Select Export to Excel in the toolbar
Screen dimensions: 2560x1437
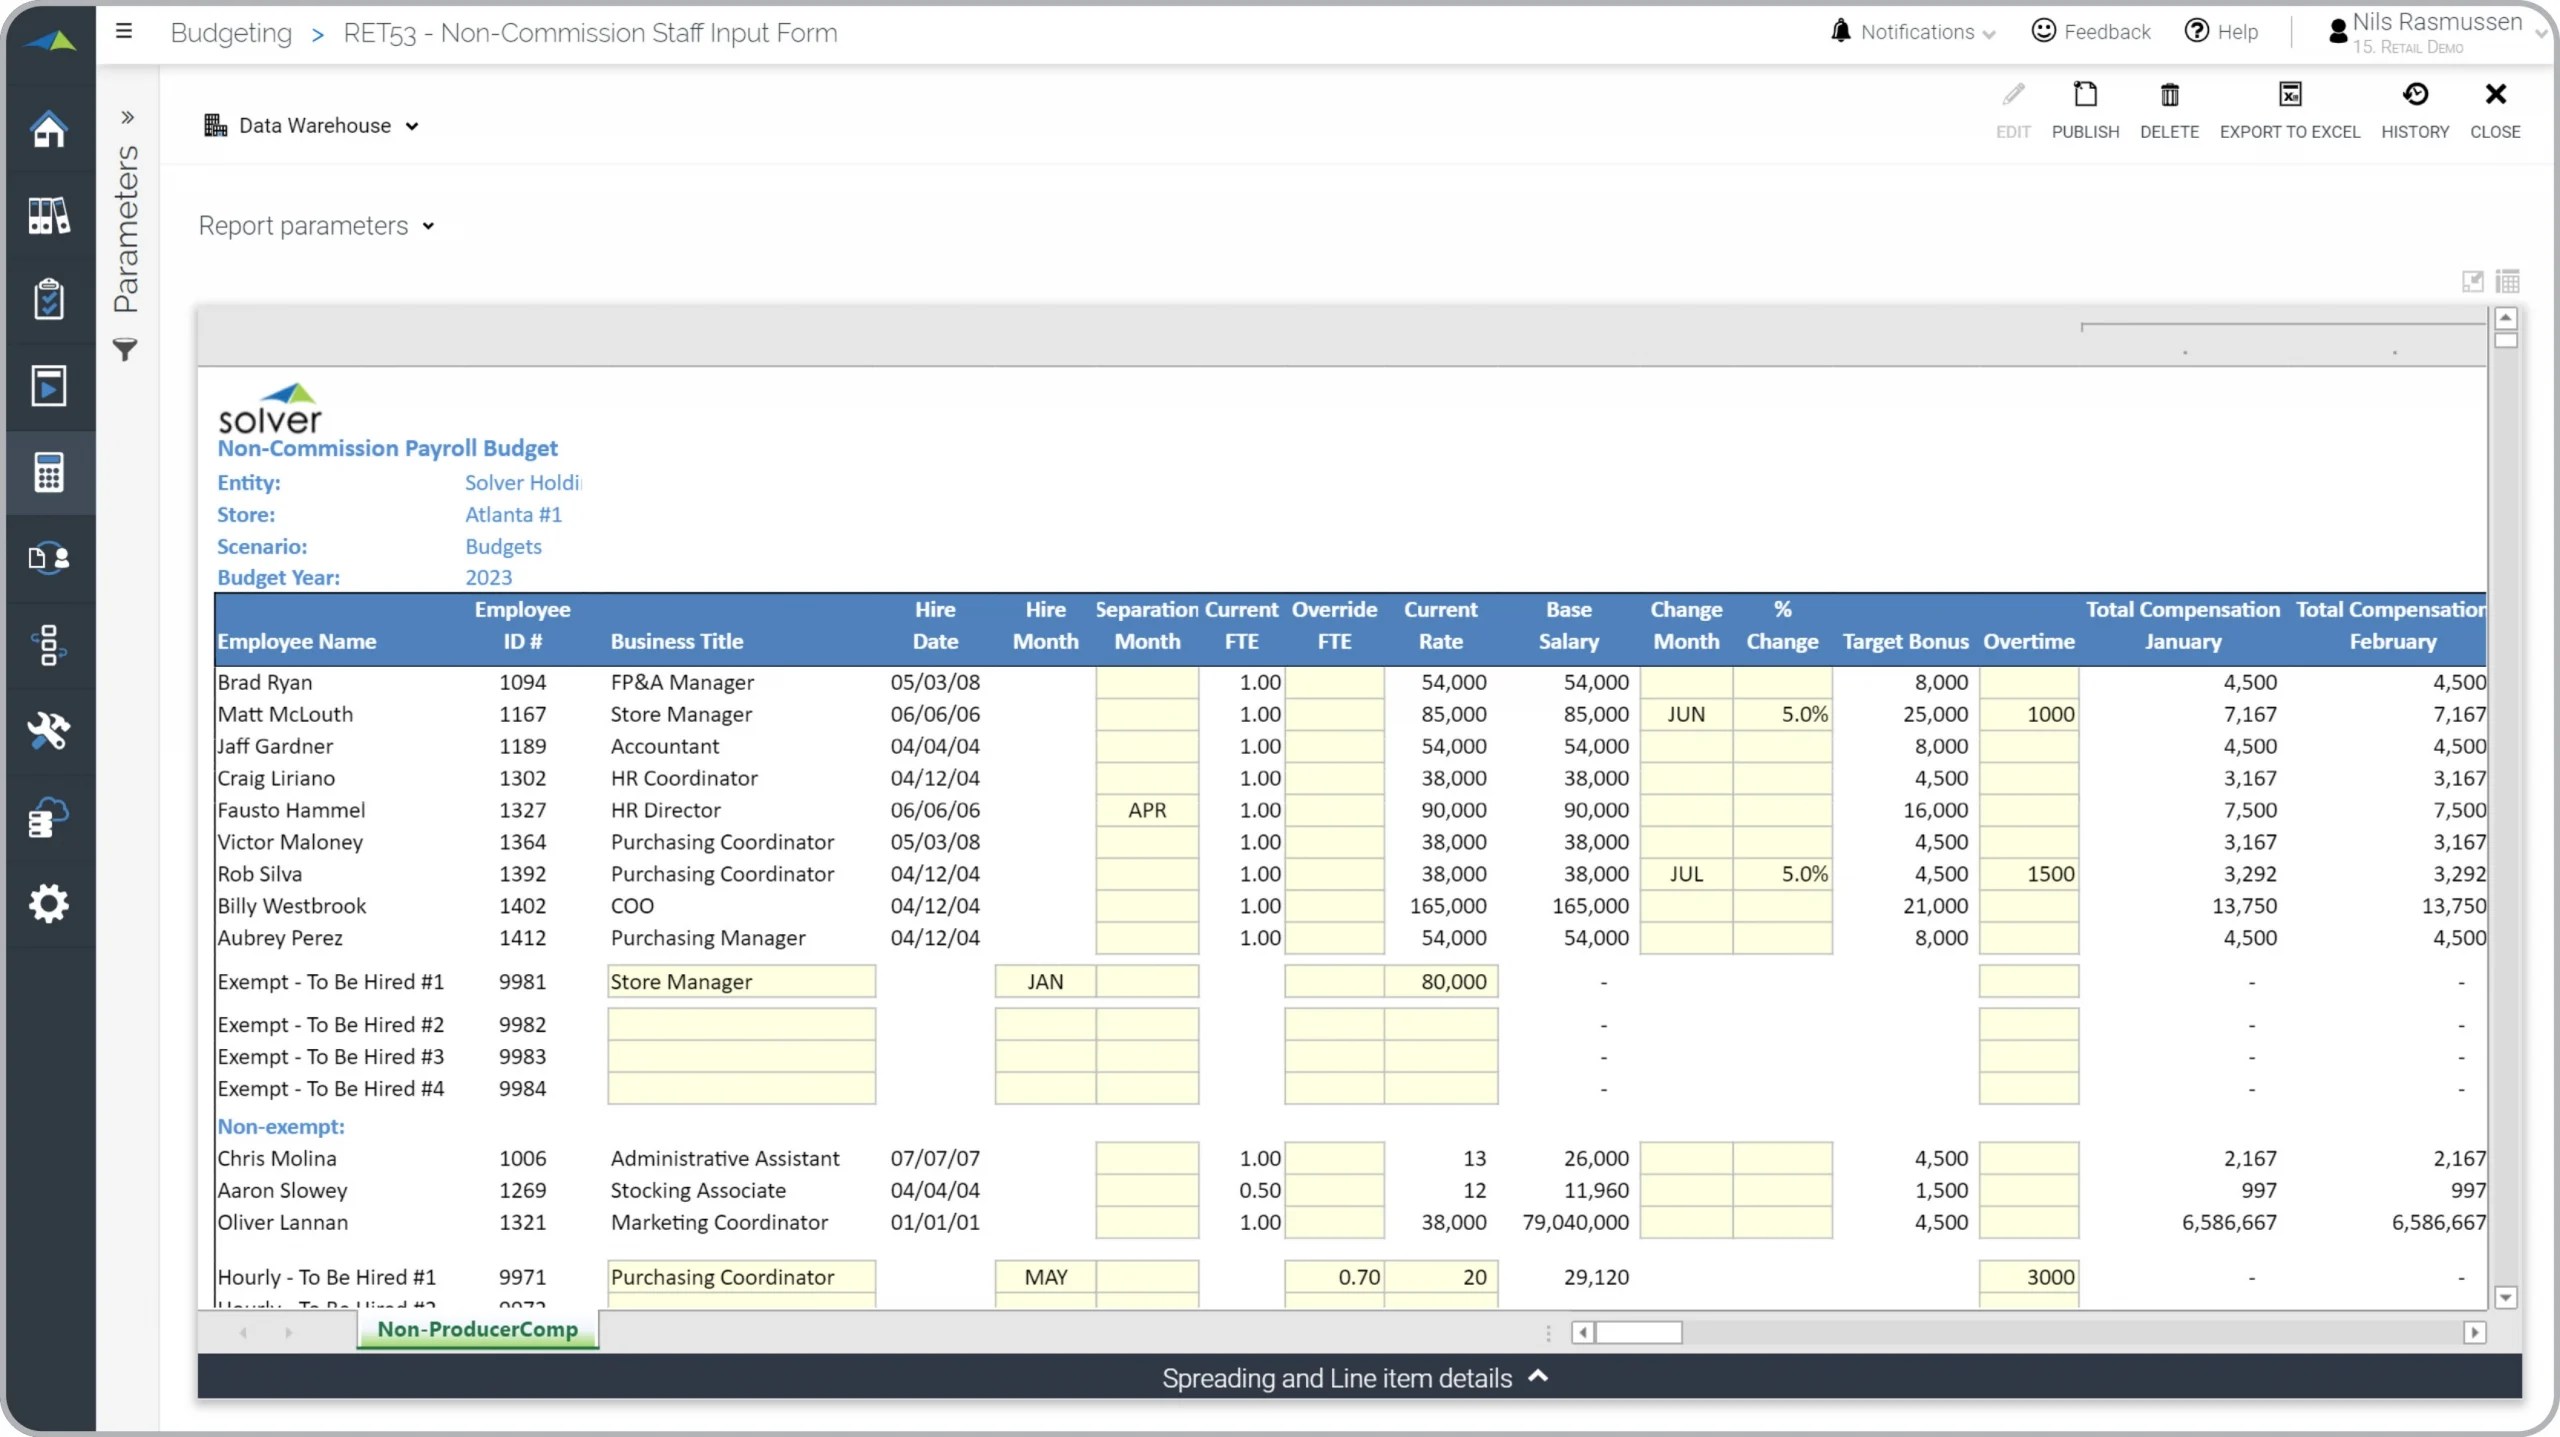(2290, 108)
